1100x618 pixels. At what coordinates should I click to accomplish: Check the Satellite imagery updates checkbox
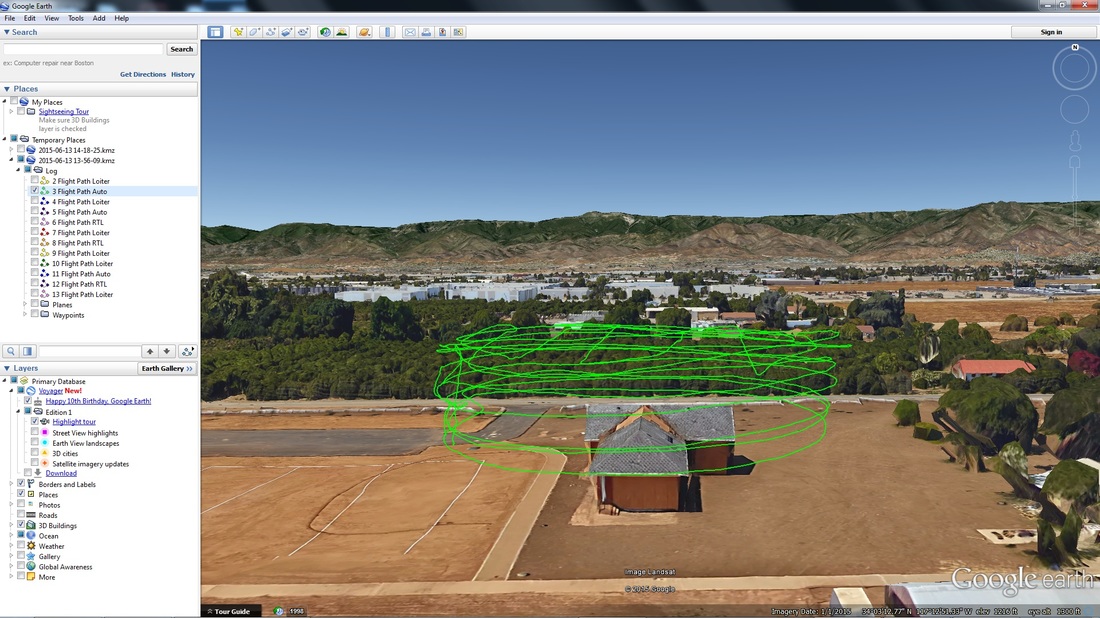click(x=34, y=464)
